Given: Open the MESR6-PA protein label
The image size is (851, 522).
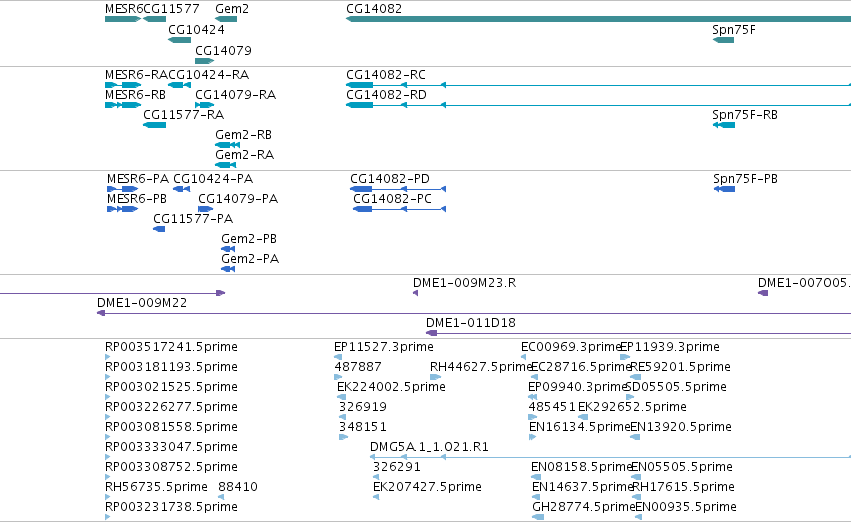Looking at the screenshot, I should 138,179.
